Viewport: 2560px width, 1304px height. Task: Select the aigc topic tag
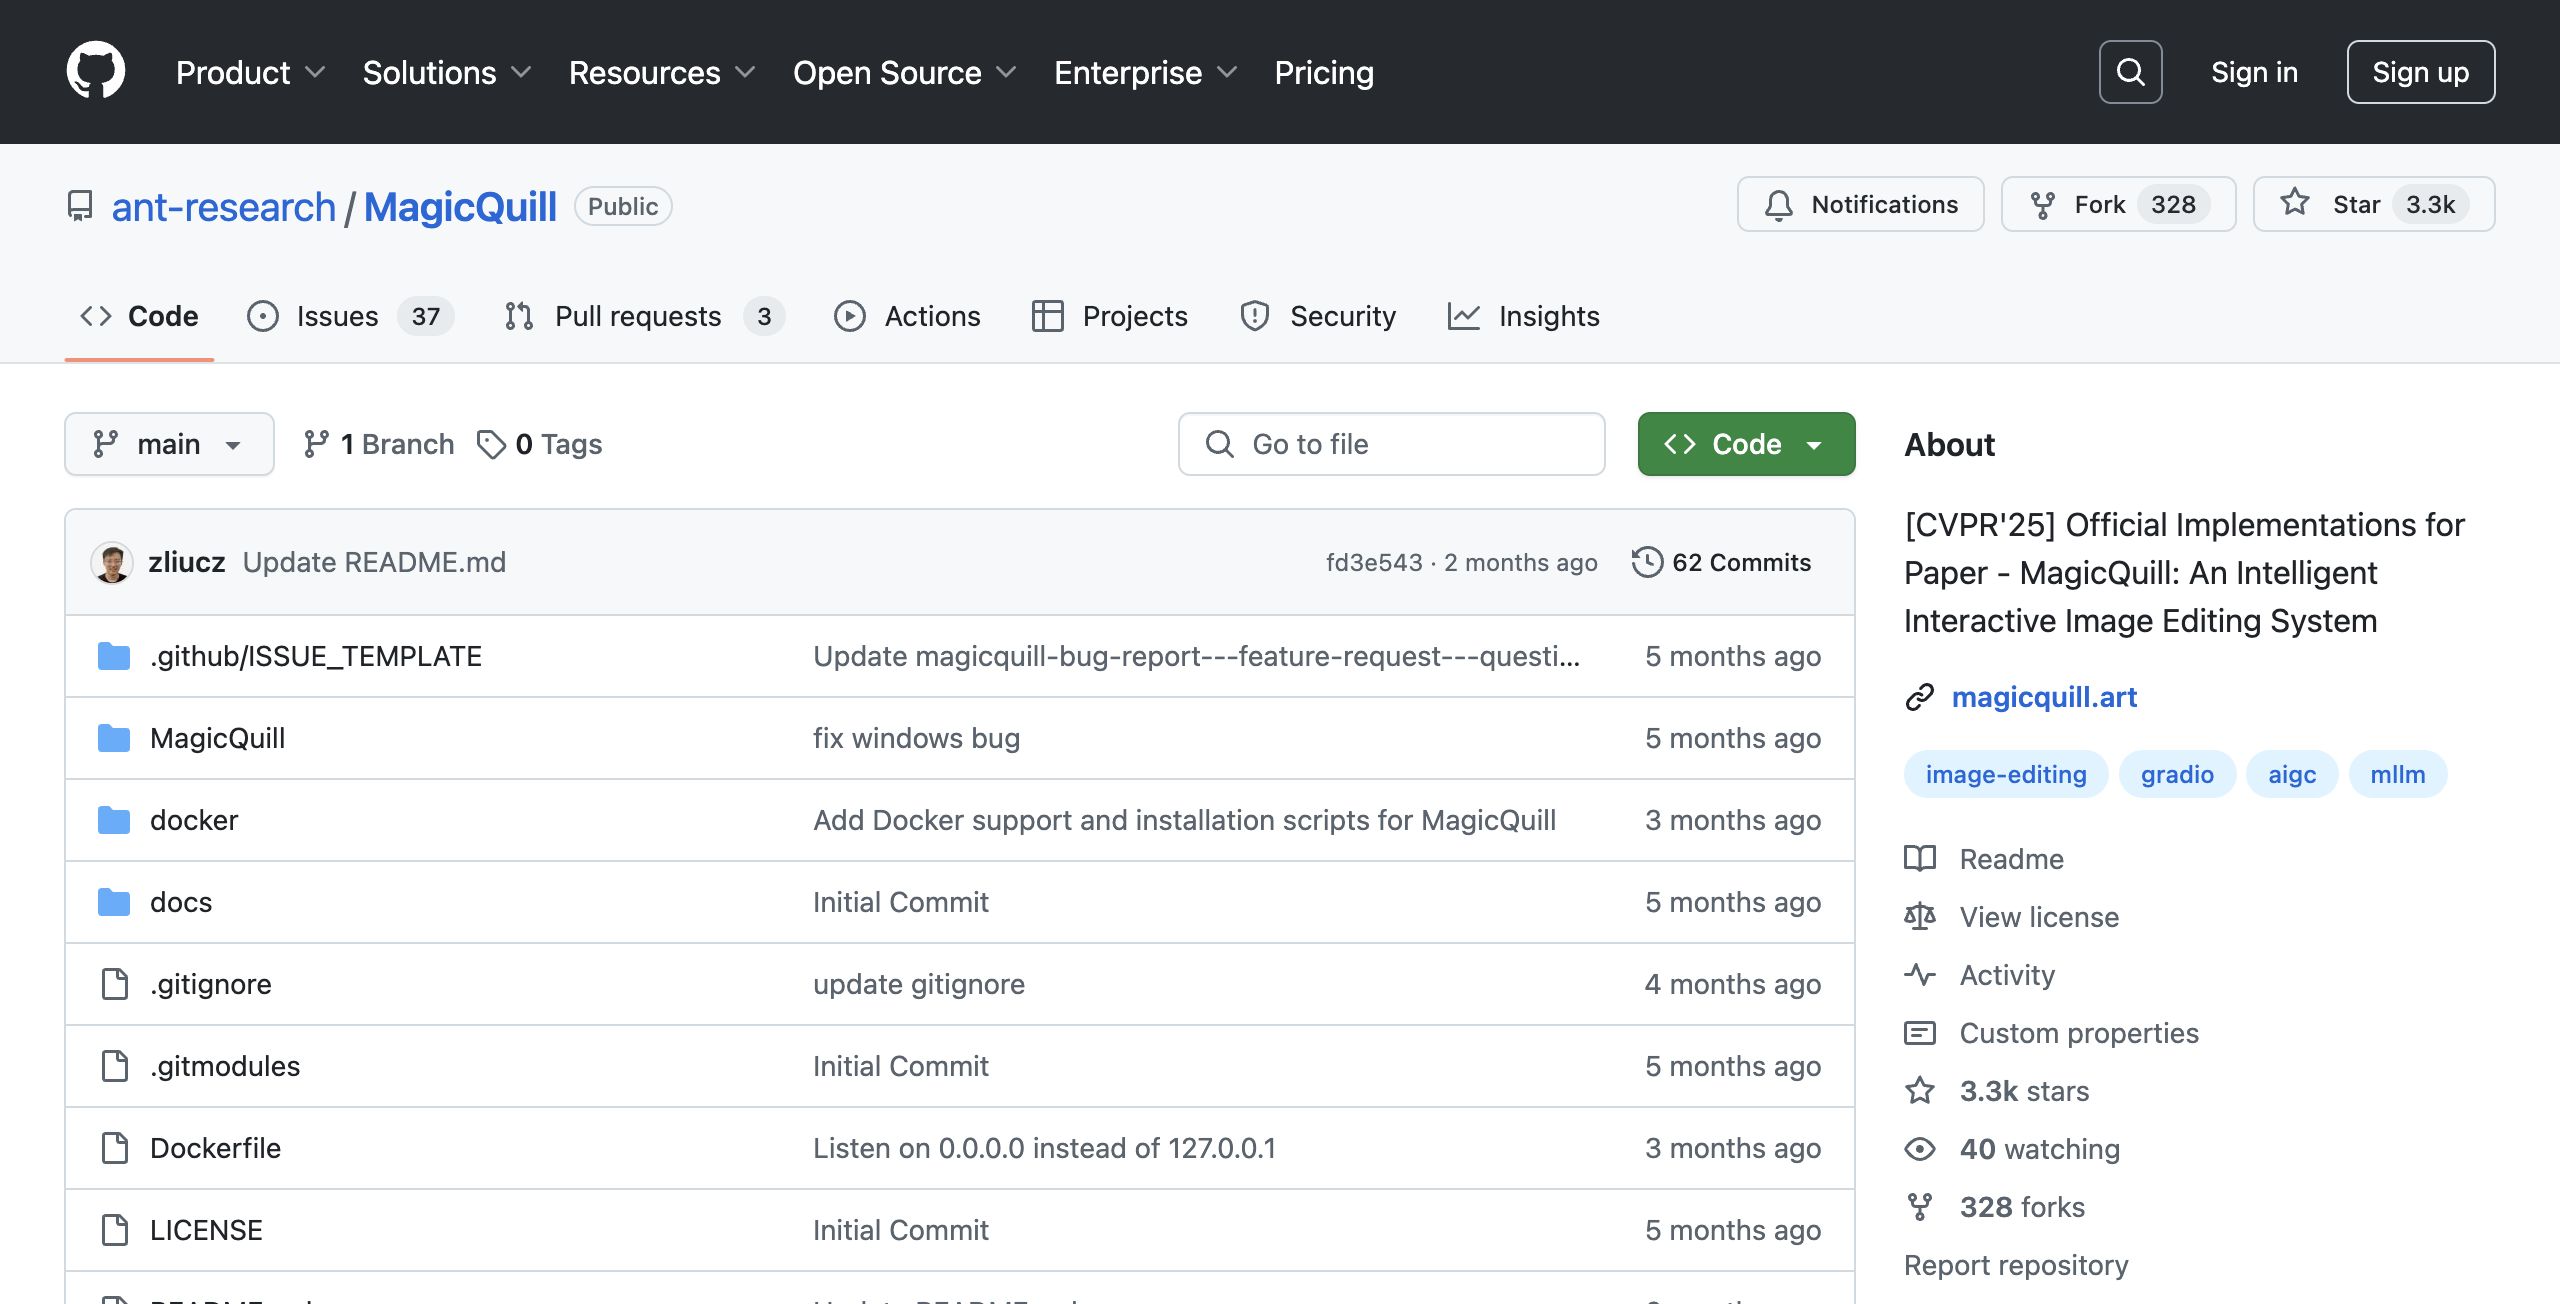tap(2292, 774)
